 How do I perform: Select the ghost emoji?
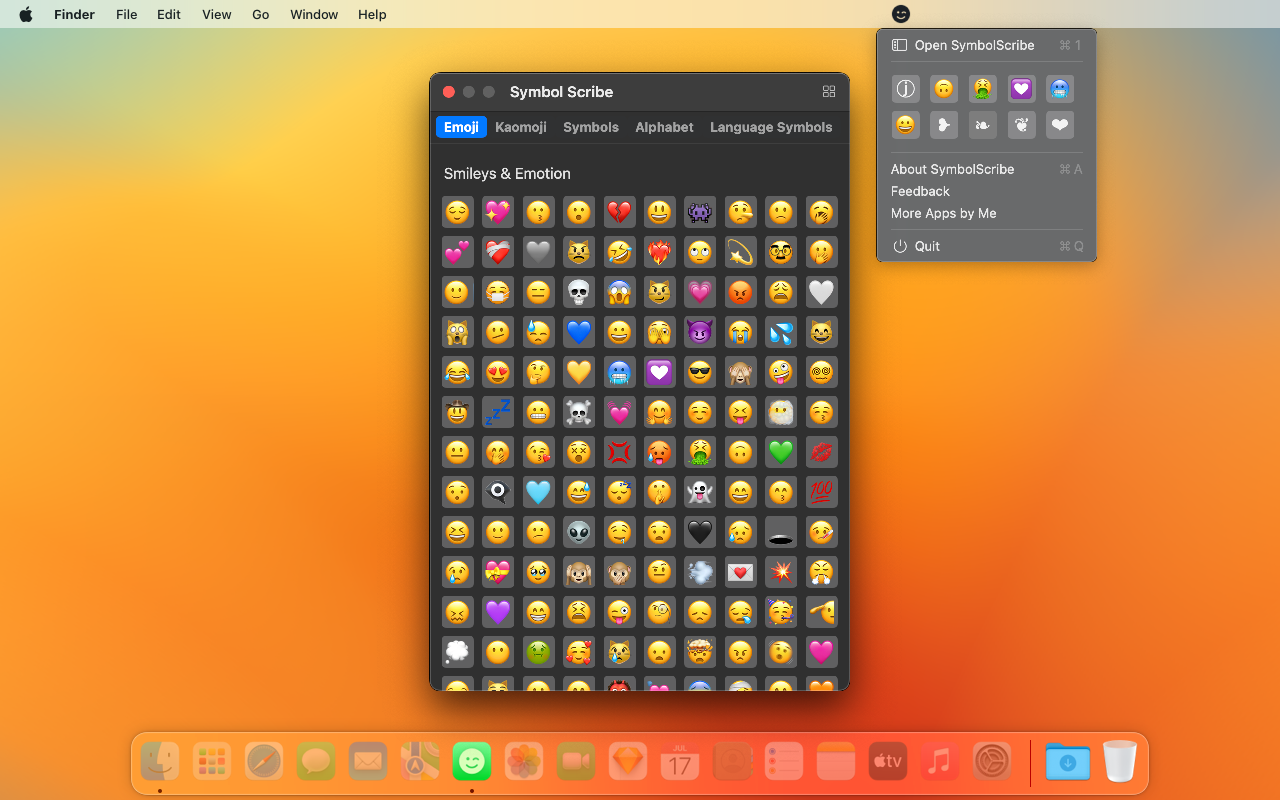(700, 492)
